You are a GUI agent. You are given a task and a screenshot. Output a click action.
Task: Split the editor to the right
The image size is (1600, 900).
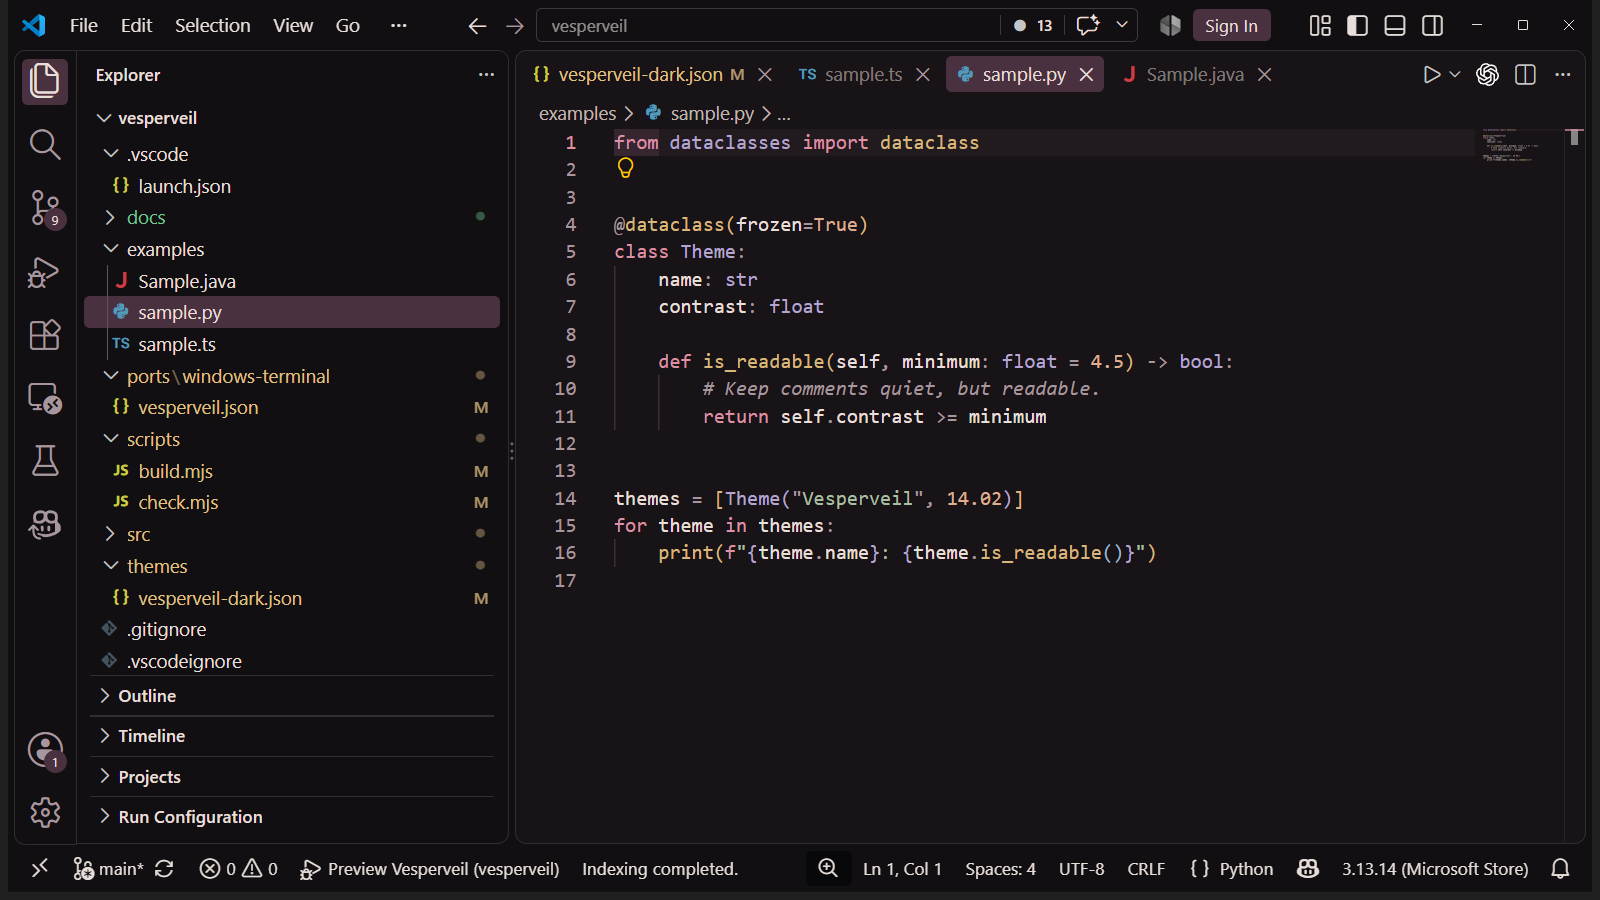click(x=1525, y=75)
